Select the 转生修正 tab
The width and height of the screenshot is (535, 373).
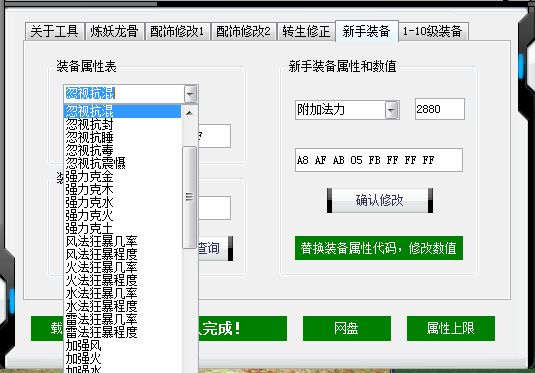tap(306, 32)
